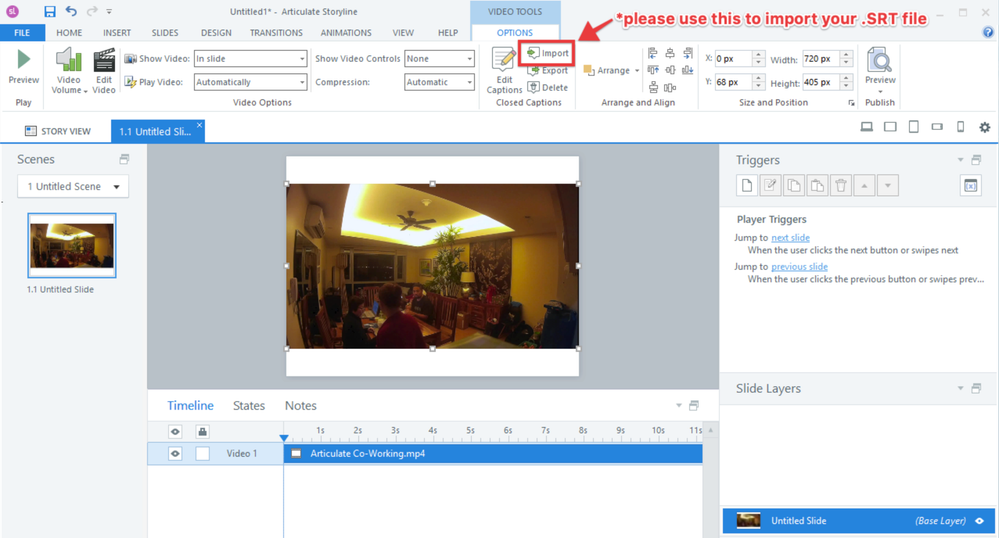This screenshot has height=538, width=999.
Task: Switch to phone portrait preview
Action: pos(961,127)
